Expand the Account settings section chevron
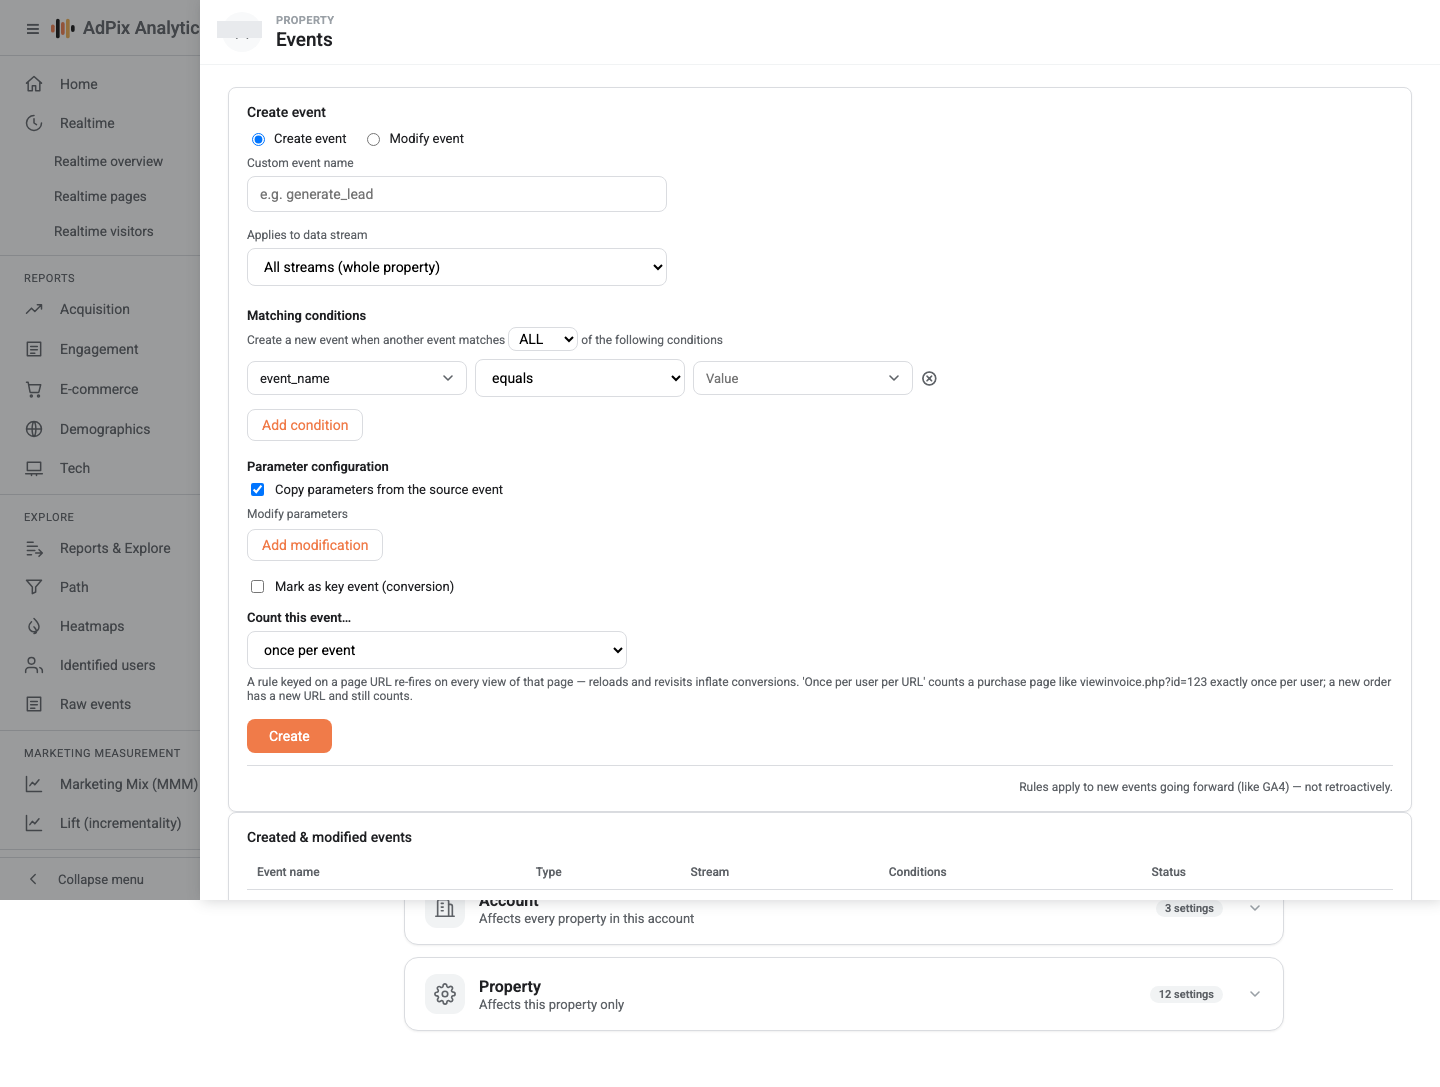Viewport: 1440px width, 1087px height. click(1255, 908)
